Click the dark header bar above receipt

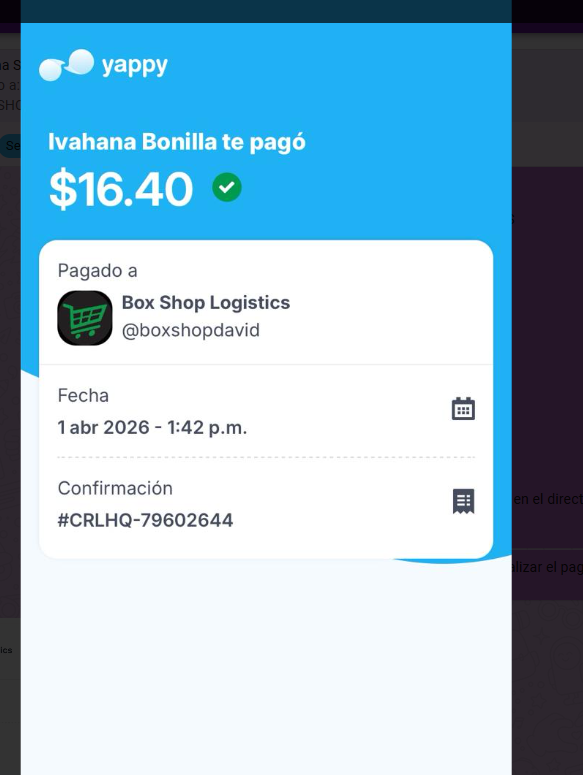click(266, 11)
